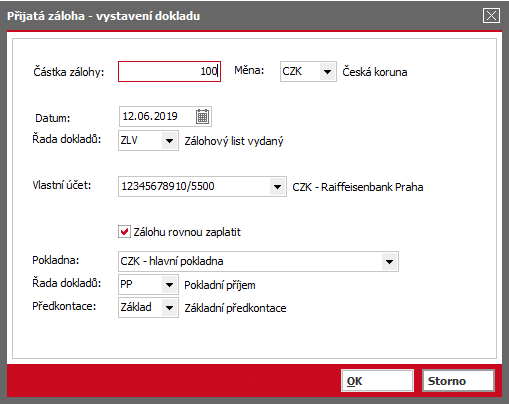Click the Zálohu rovnou zaplatit label
Image resolution: width=509 pixels, height=404 pixels.
pos(187,232)
